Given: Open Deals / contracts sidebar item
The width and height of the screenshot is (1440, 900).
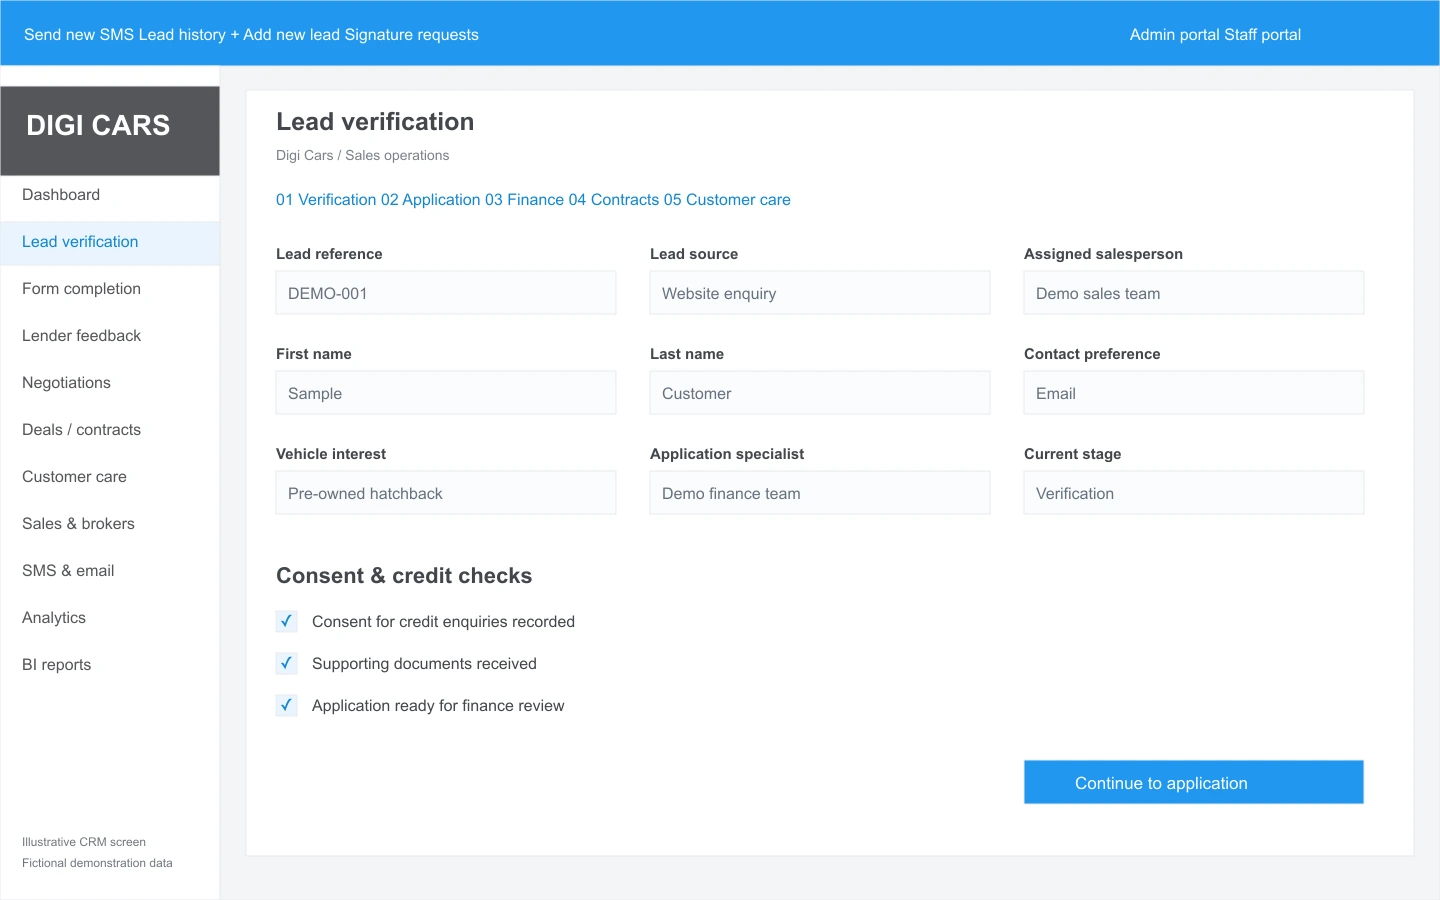Looking at the screenshot, I should (x=110, y=430).
